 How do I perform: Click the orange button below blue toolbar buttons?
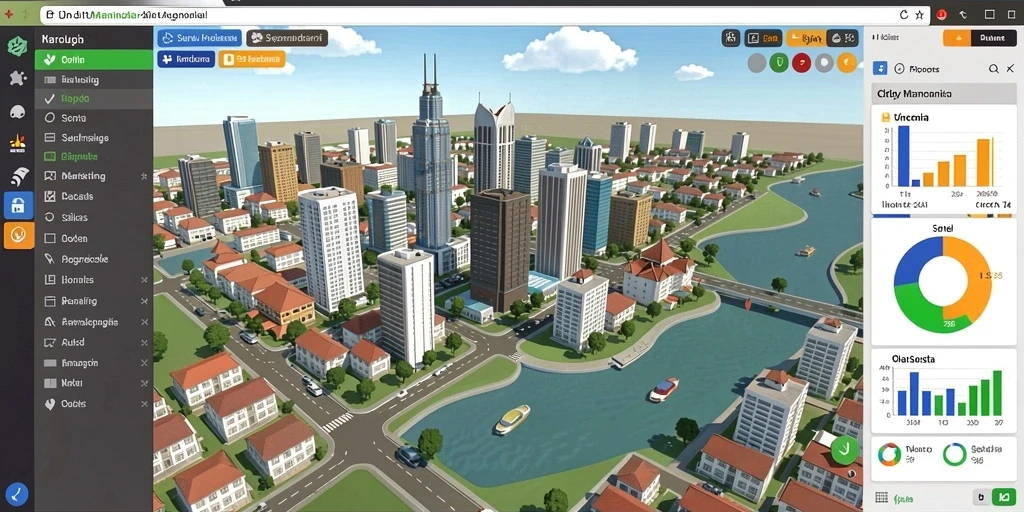[251, 59]
